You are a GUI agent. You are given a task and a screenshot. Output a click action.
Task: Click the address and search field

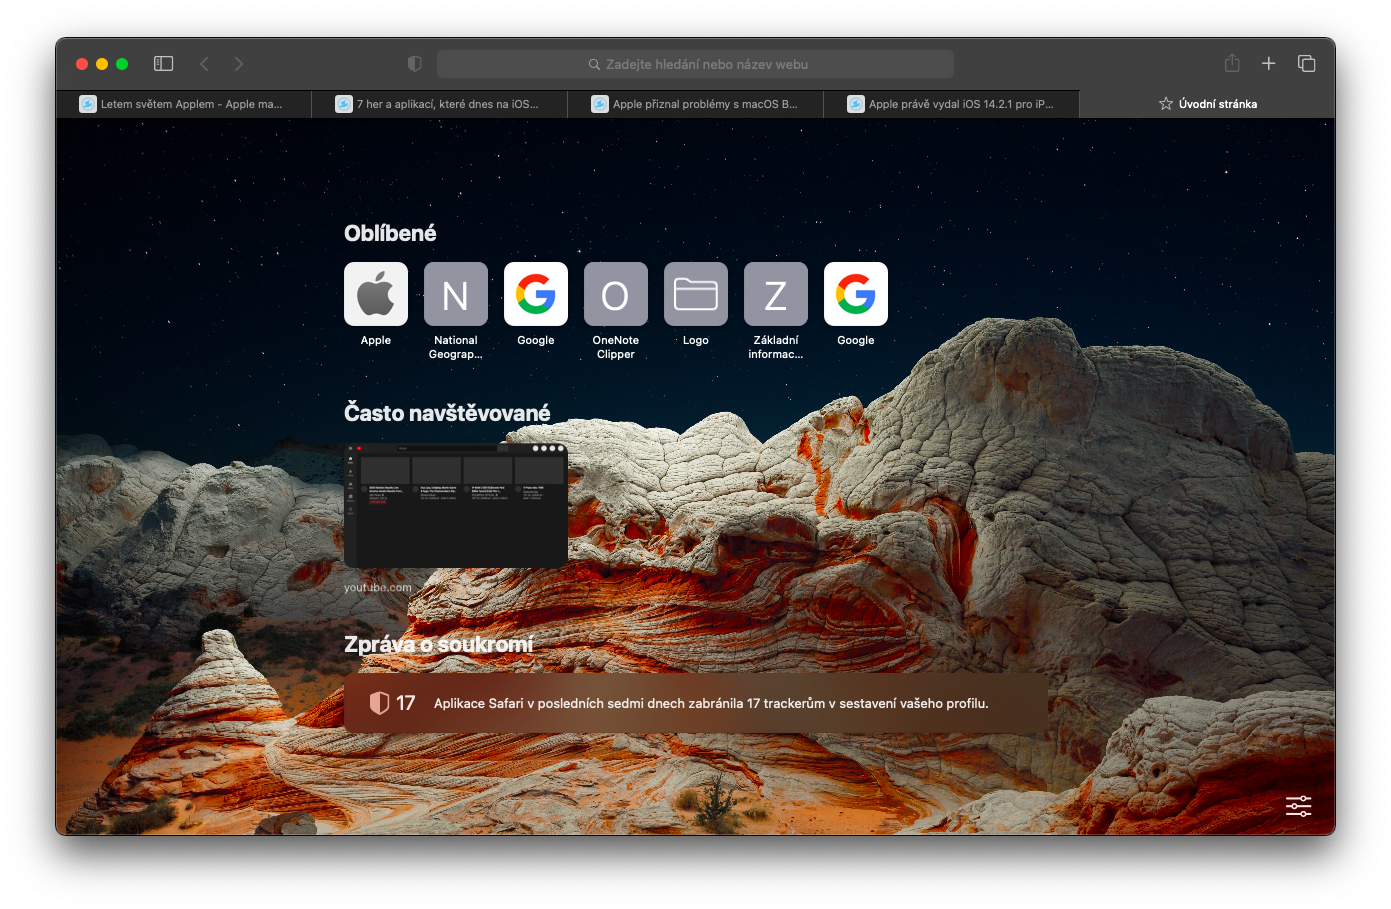coord(696,64)
